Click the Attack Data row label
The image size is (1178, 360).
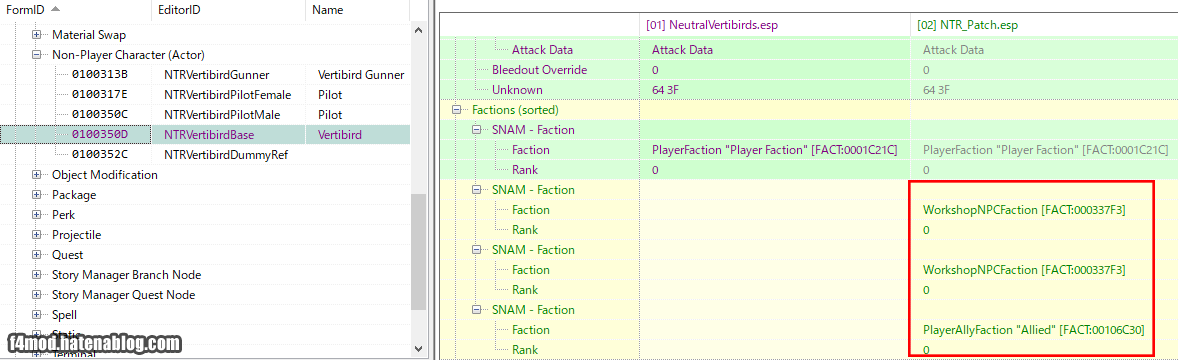pyautogui.click(x=542, y=50)
